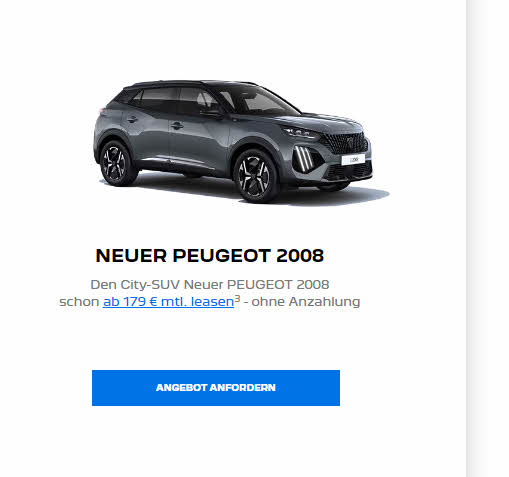Image resolution: width=509 pixels, height=477 pixels.
Task: Click the car's front wheel
Action: [255, 176]
